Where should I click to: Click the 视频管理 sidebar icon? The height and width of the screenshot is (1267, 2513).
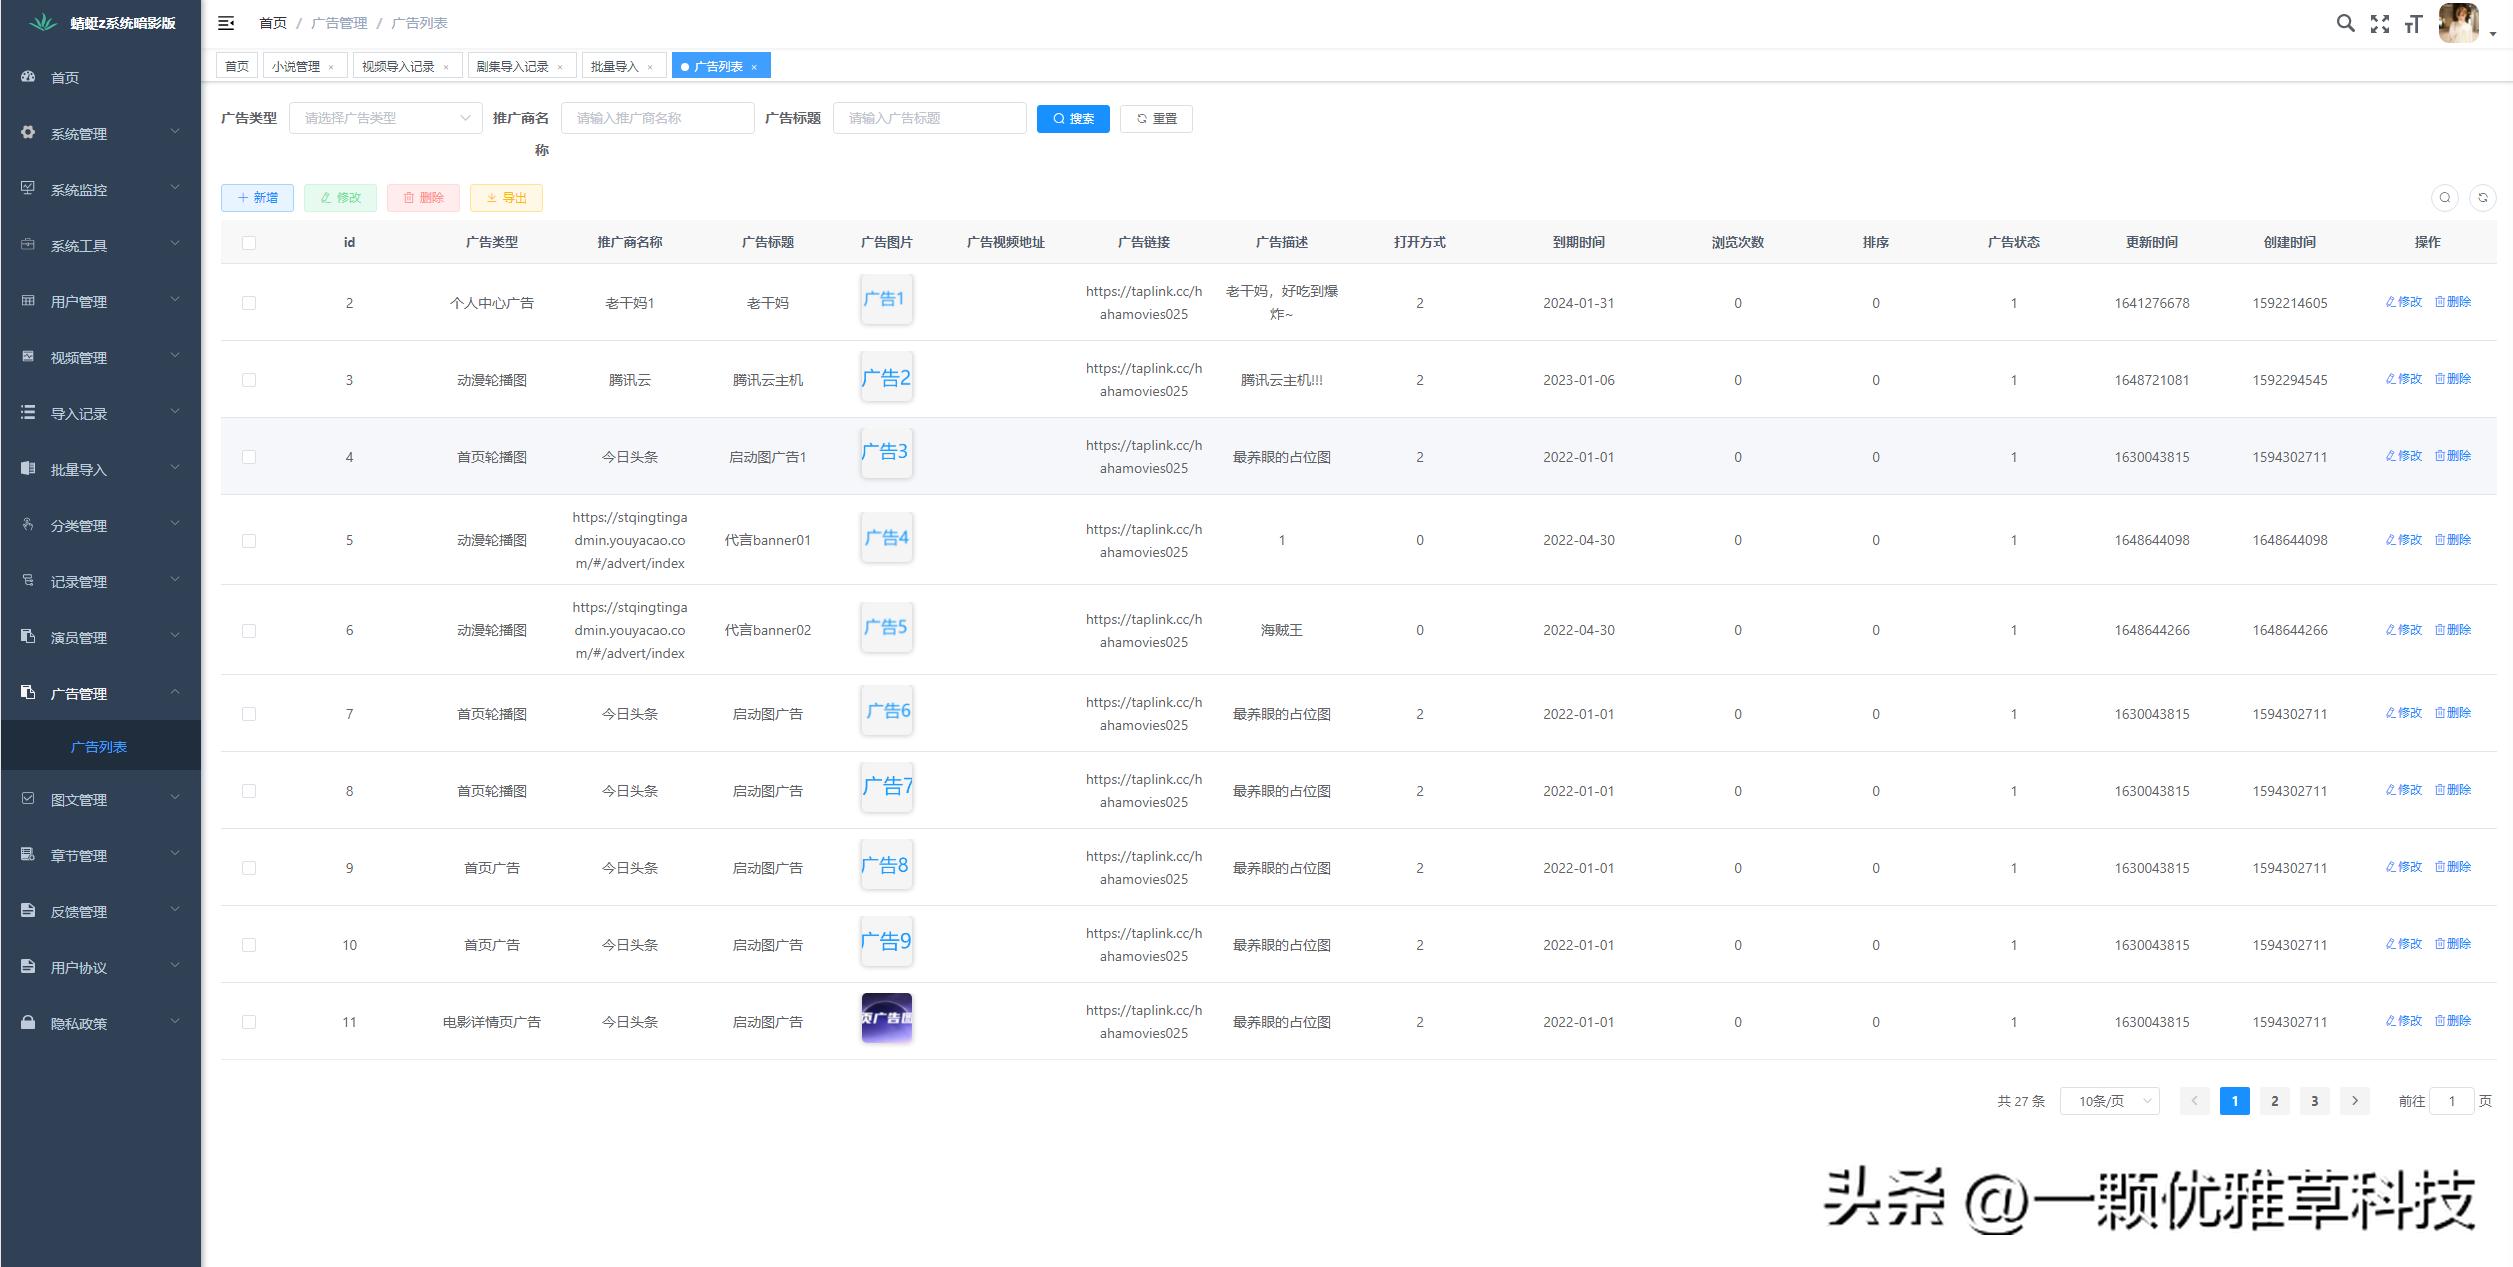click(27, 356)
